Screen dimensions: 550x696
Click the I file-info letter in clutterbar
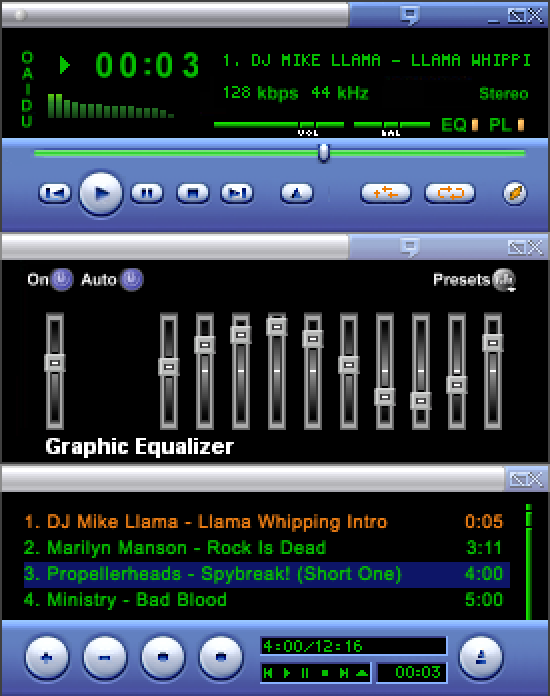tap(27, 89)
